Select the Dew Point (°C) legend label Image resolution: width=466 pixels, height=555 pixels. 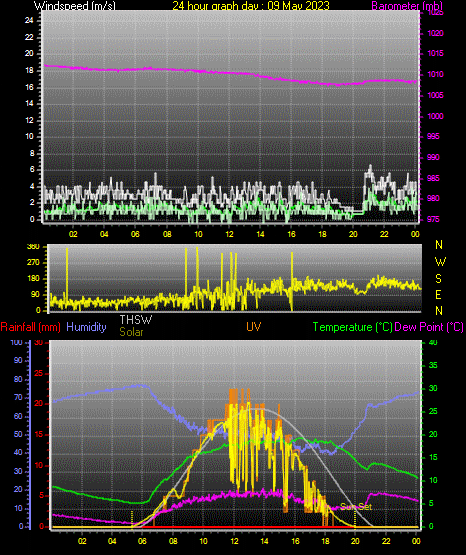[429, 327]
